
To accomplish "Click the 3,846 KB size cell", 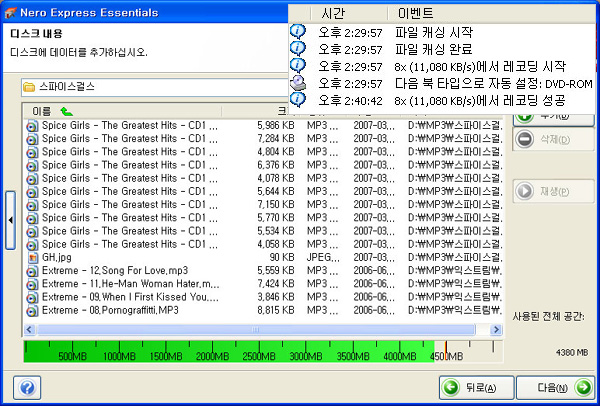I will point(276,297).
